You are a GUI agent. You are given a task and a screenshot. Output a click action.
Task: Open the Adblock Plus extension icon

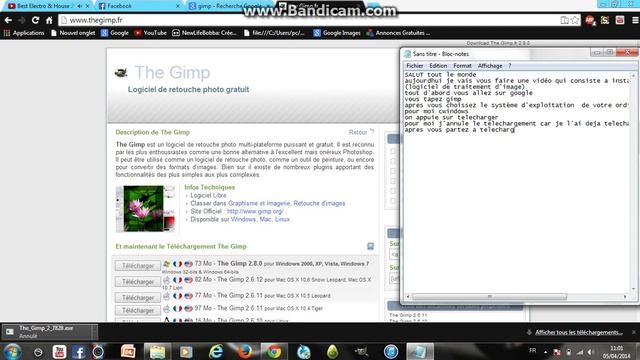[x=590, y=20]
